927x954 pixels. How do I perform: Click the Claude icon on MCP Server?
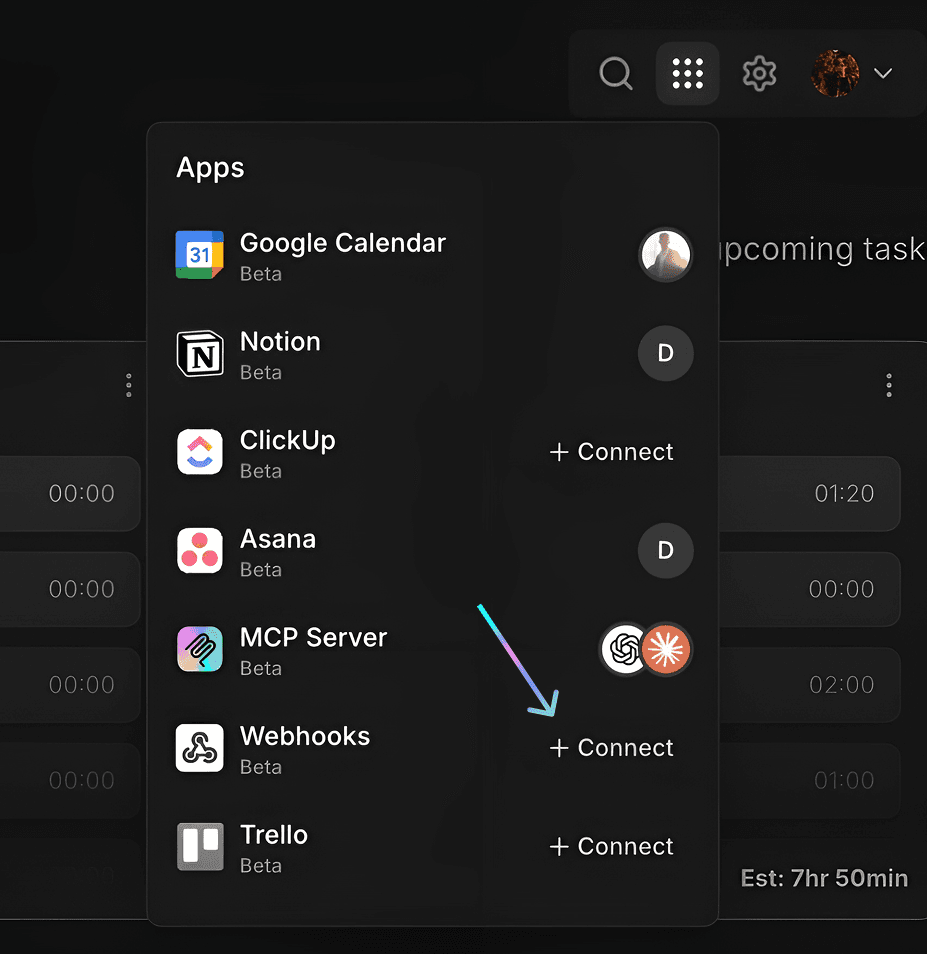pos(667,649)
